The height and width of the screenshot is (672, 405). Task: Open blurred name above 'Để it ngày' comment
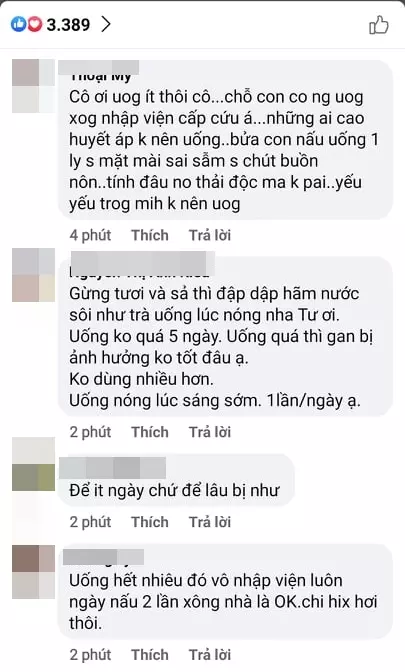click(x=113, y=468)
